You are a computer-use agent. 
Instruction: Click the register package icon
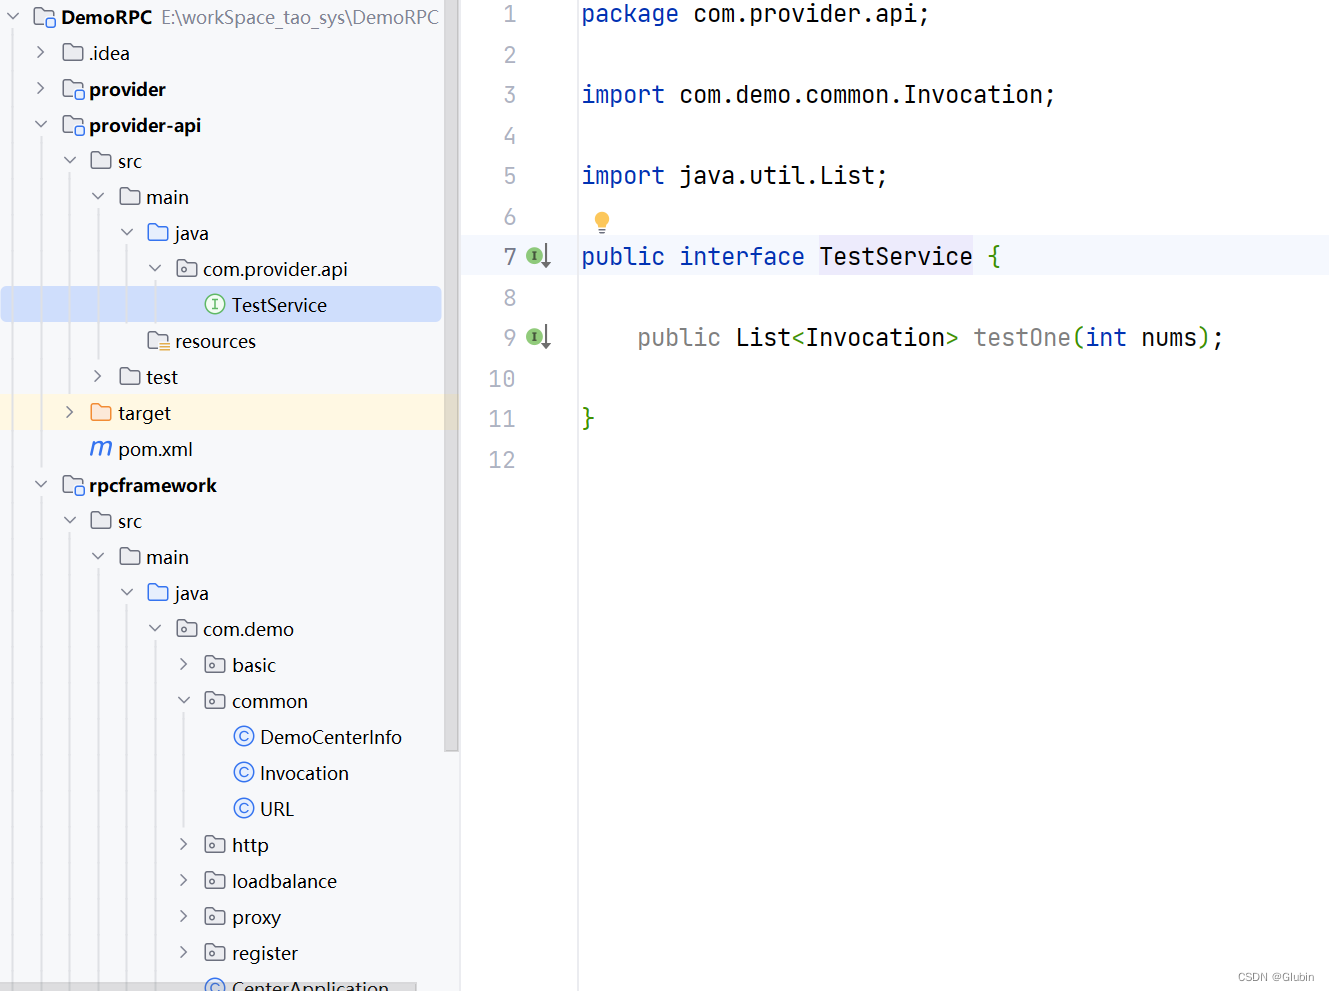(215, 952)
